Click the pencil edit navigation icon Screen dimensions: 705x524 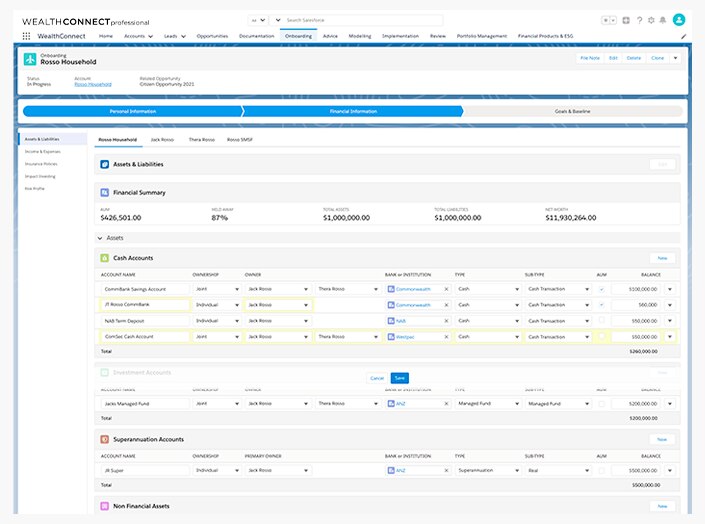(x=683, y=36)
